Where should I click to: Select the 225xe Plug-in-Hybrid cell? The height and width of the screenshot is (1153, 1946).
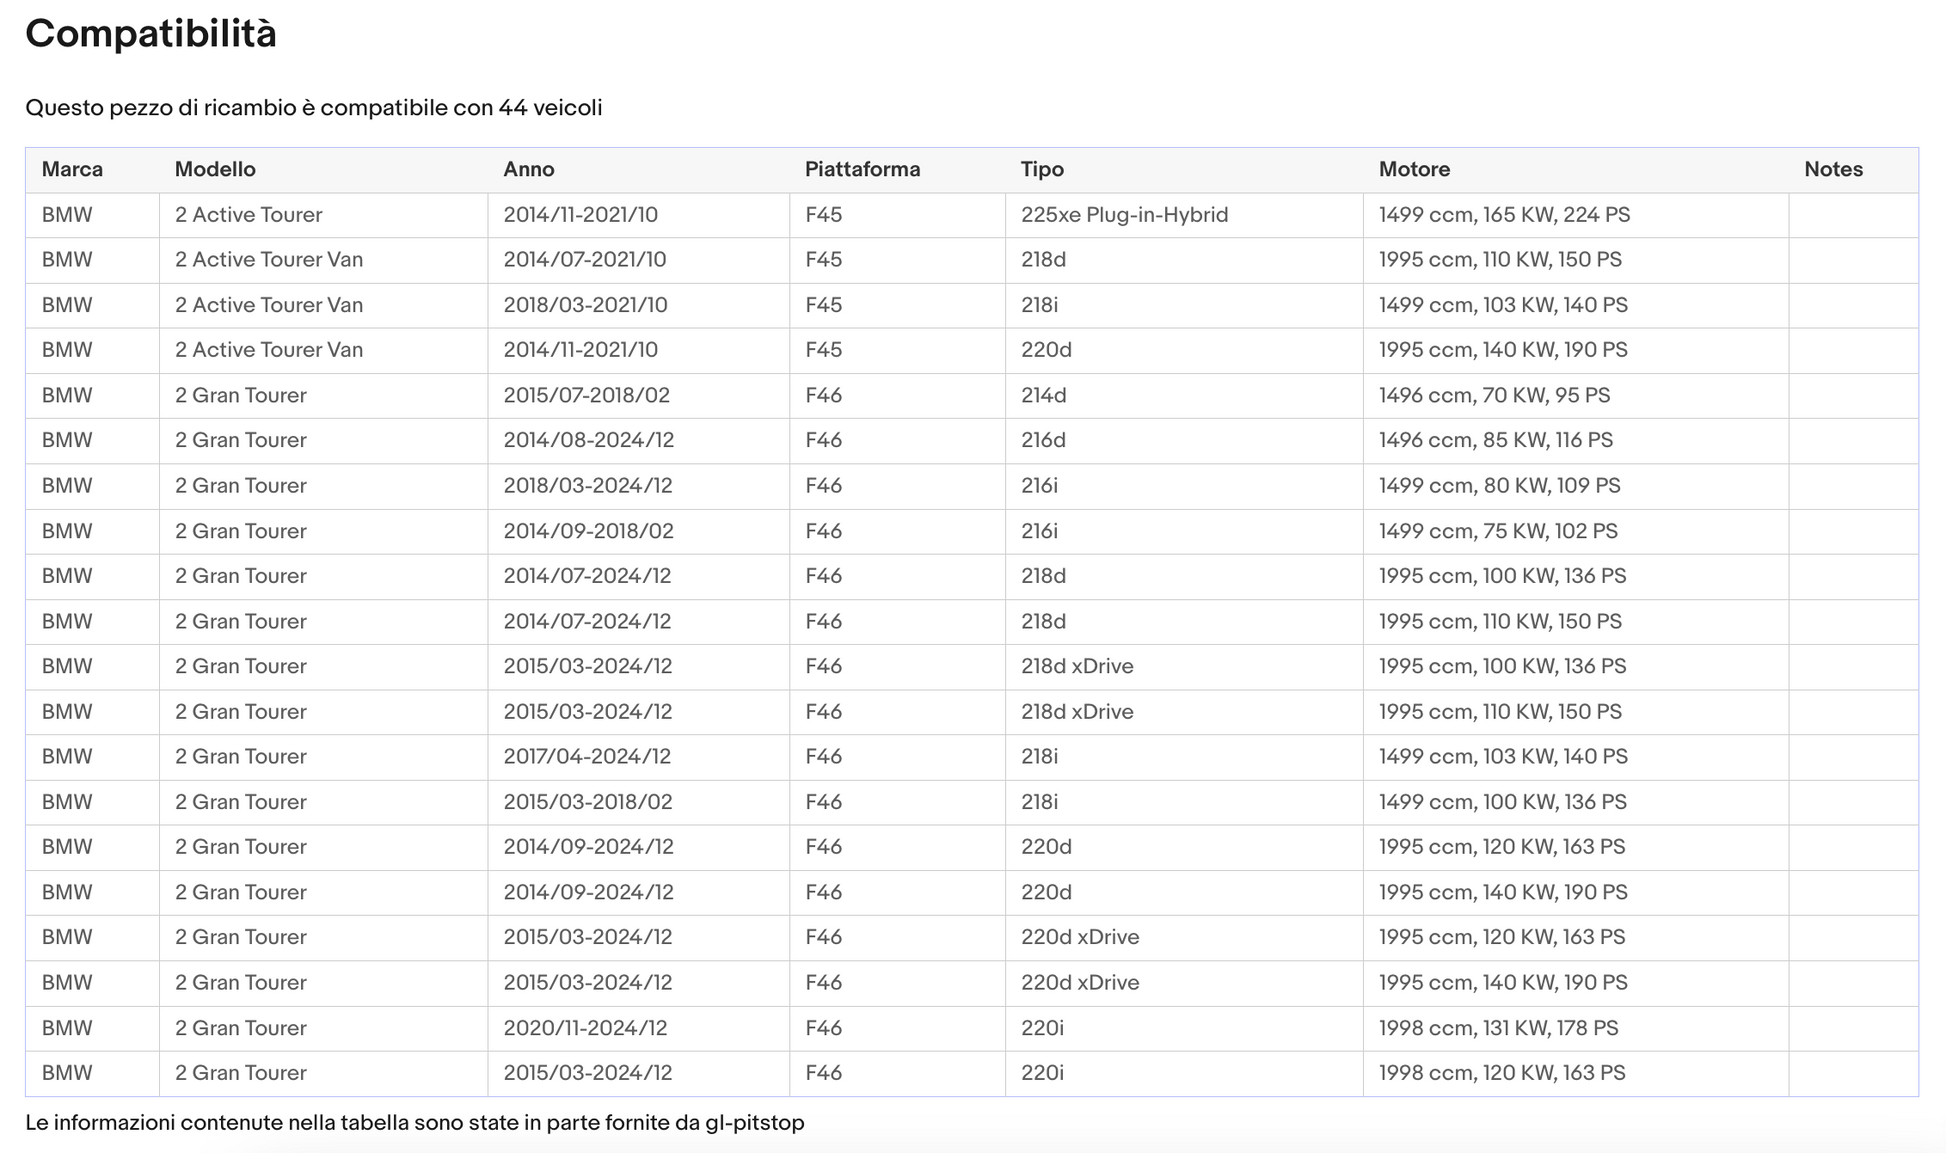pos(1184,215)
